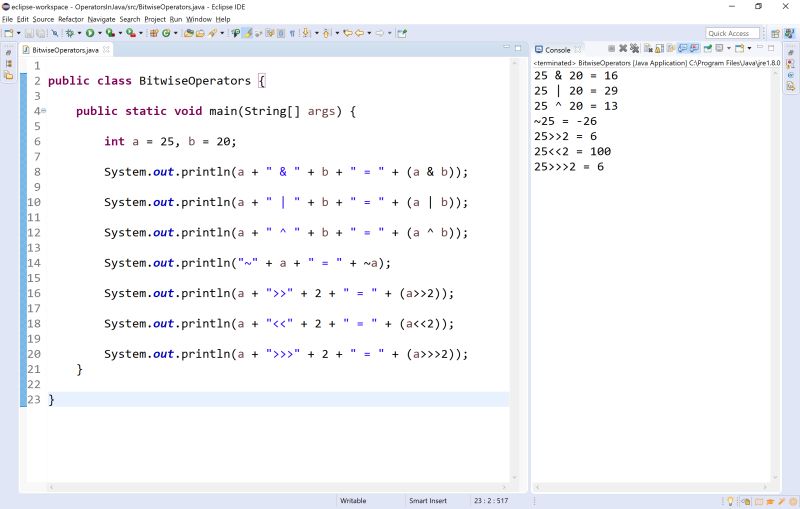
Task: Click the Debug bug icon
Action: [70, 33]
